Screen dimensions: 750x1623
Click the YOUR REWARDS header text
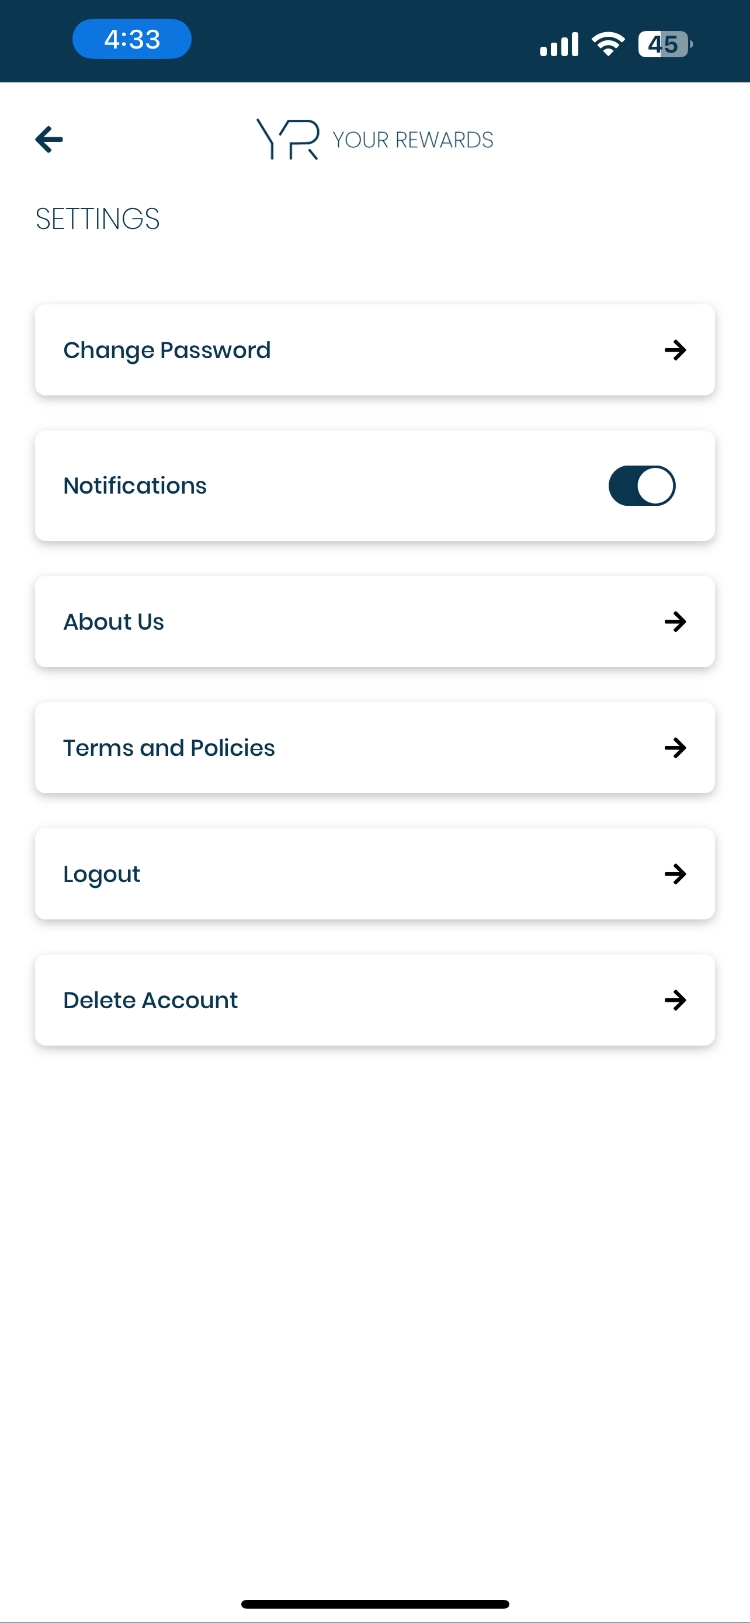[x=413, y=140]
